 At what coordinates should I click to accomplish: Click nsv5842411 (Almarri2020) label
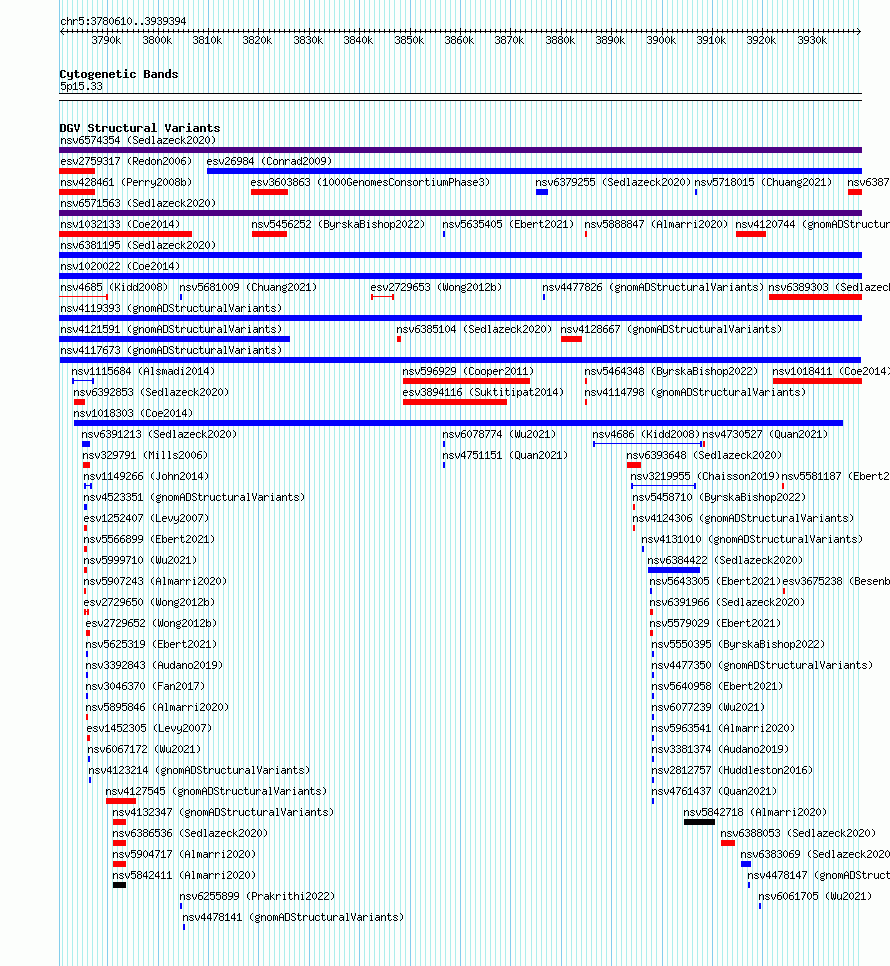[184, 875]
